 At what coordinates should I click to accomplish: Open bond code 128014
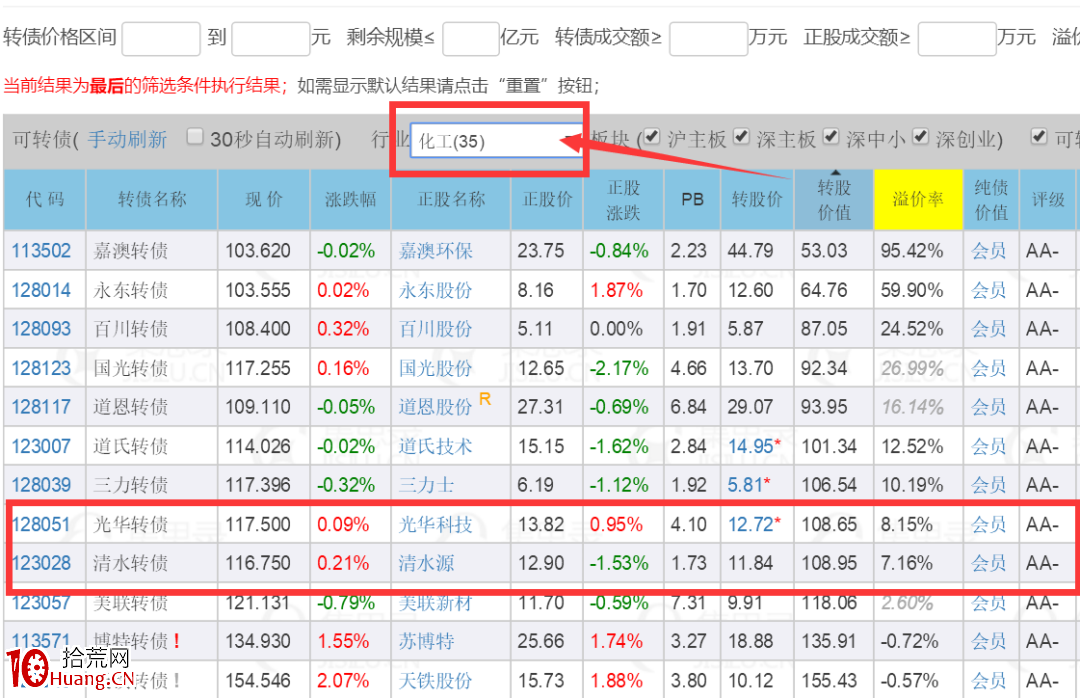(41, 290)
